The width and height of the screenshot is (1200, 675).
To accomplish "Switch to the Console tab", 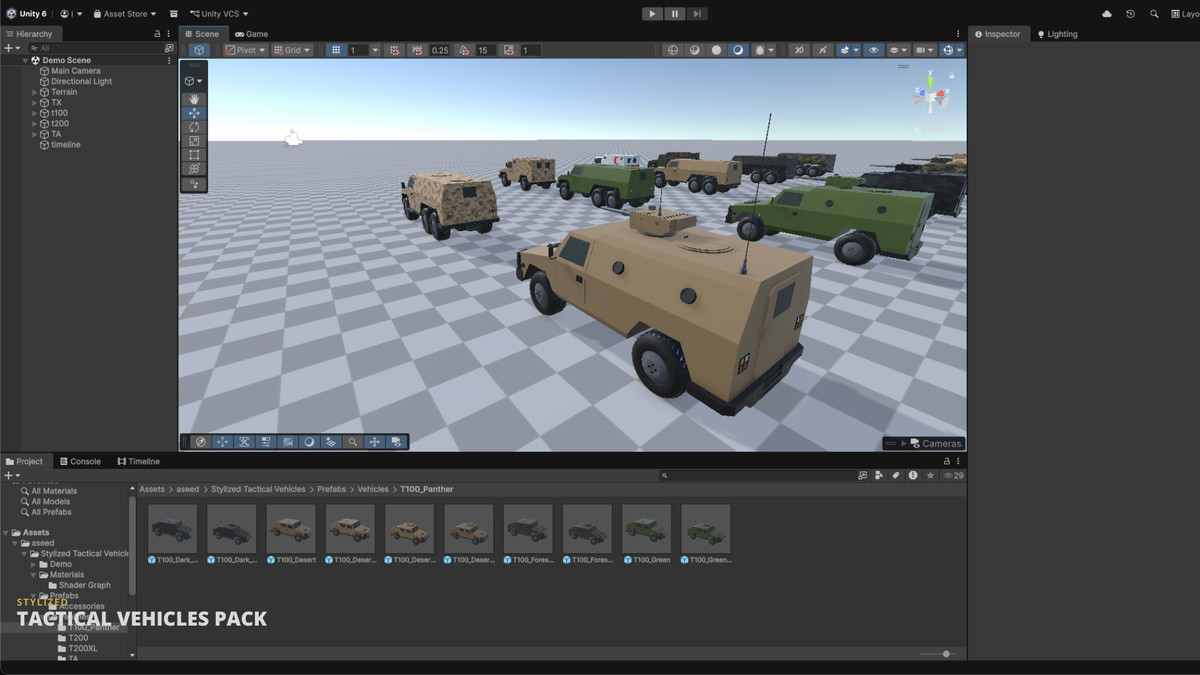I will pos(79,461).
